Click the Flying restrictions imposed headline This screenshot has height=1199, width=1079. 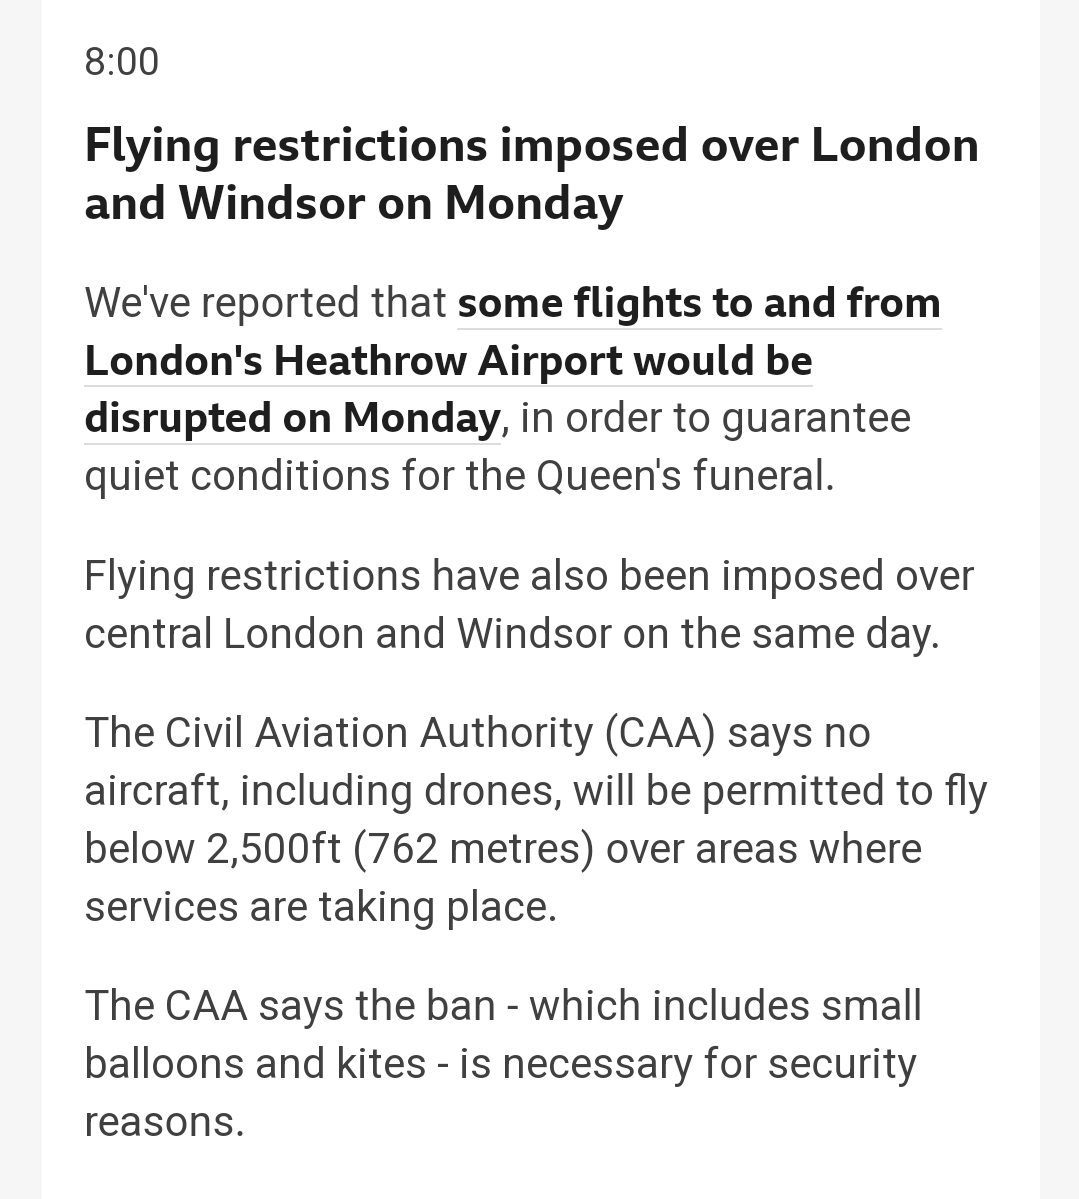point(531,174)
